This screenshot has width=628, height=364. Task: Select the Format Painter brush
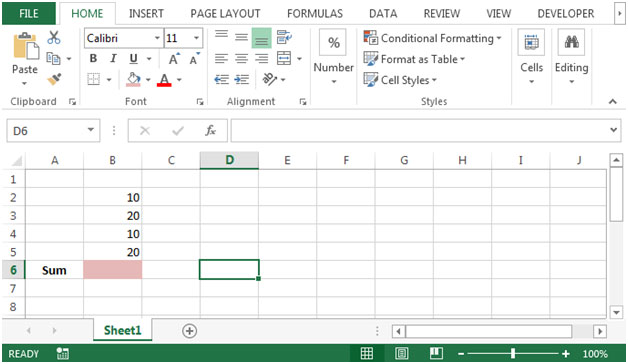pos(54,79)
